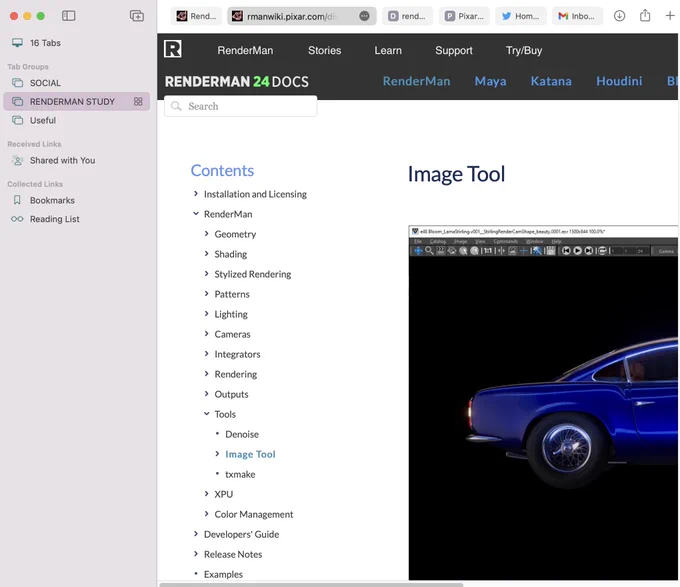The image size is (680, 587).
Task: Open the Stories navigation item
Action: point(324,50)
